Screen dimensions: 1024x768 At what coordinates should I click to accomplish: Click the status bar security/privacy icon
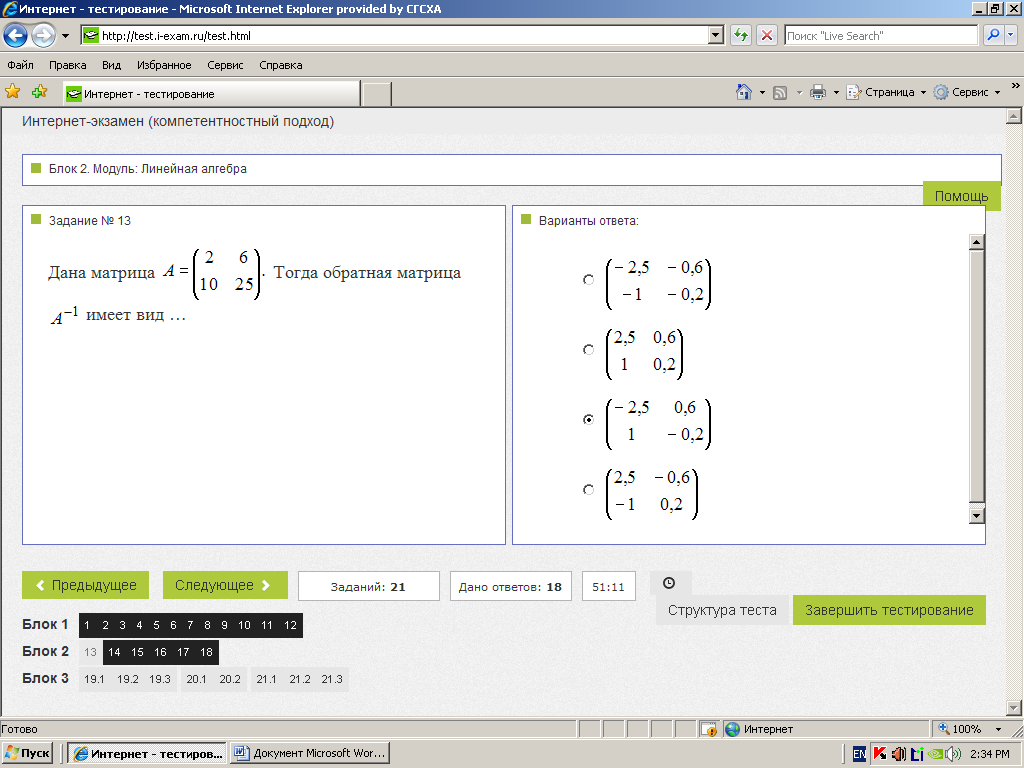point(709,729)
